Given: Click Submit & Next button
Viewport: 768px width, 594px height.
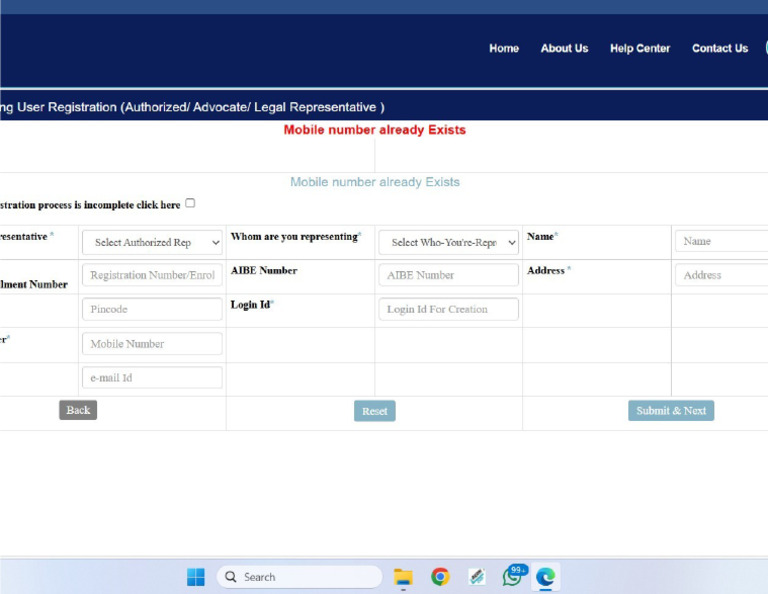Looking at the screenshot, I should [671, 410].
